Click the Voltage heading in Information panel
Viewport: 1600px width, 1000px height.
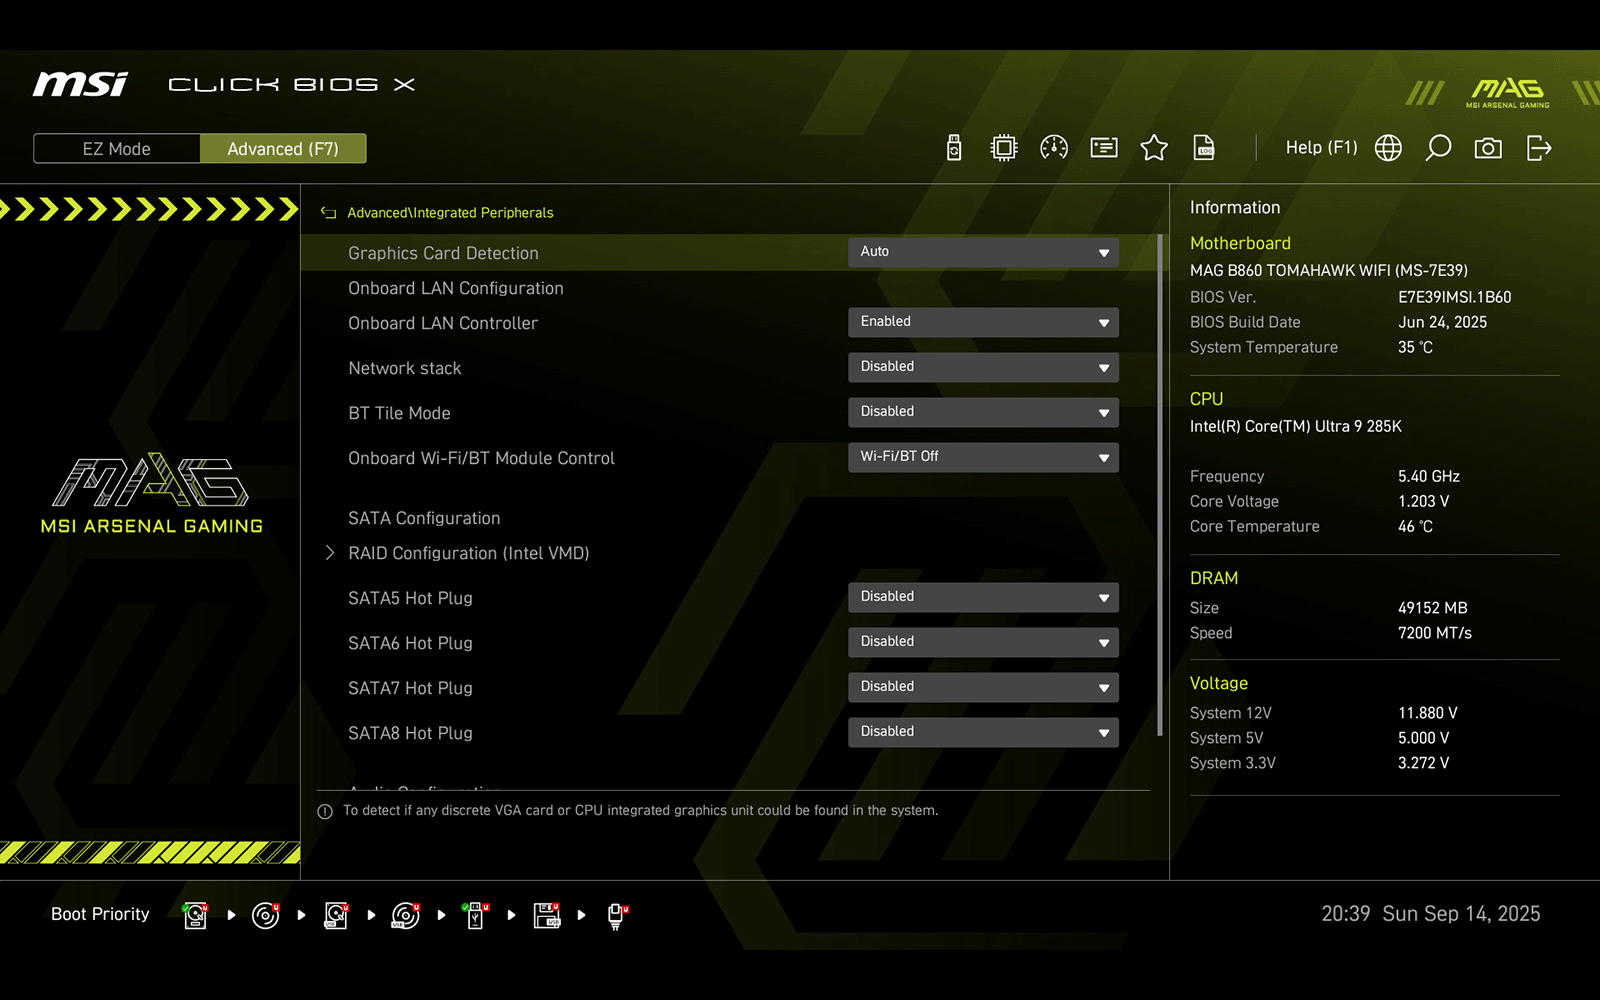coord(1219,684)
